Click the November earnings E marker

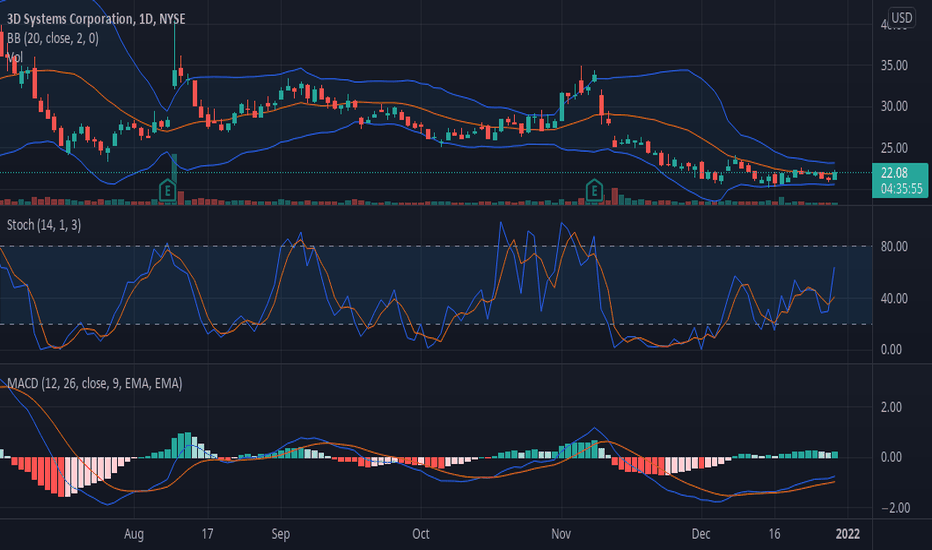[x=594, y=191]
